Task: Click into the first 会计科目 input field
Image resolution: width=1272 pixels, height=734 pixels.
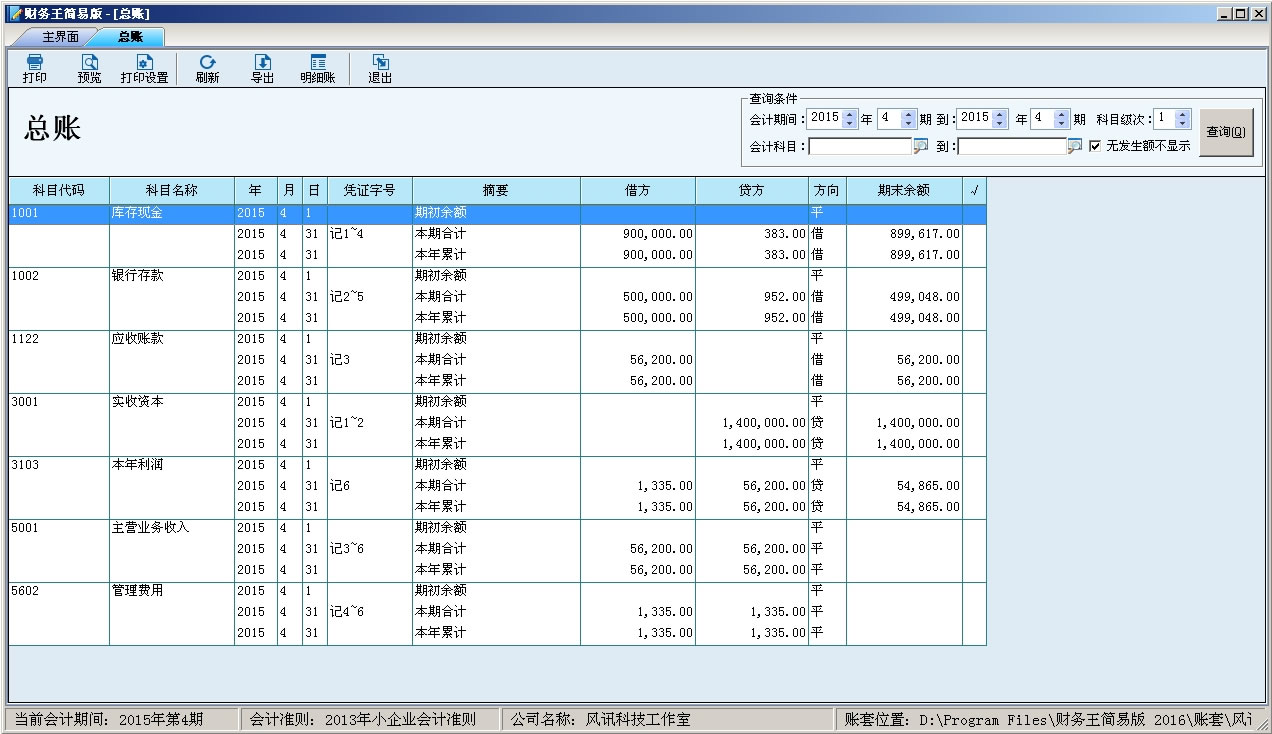Action: pos(860,146)
